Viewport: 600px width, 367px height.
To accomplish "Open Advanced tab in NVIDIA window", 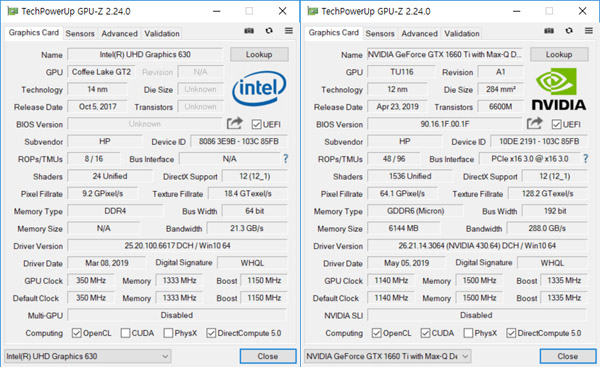I will pos(419,34).
